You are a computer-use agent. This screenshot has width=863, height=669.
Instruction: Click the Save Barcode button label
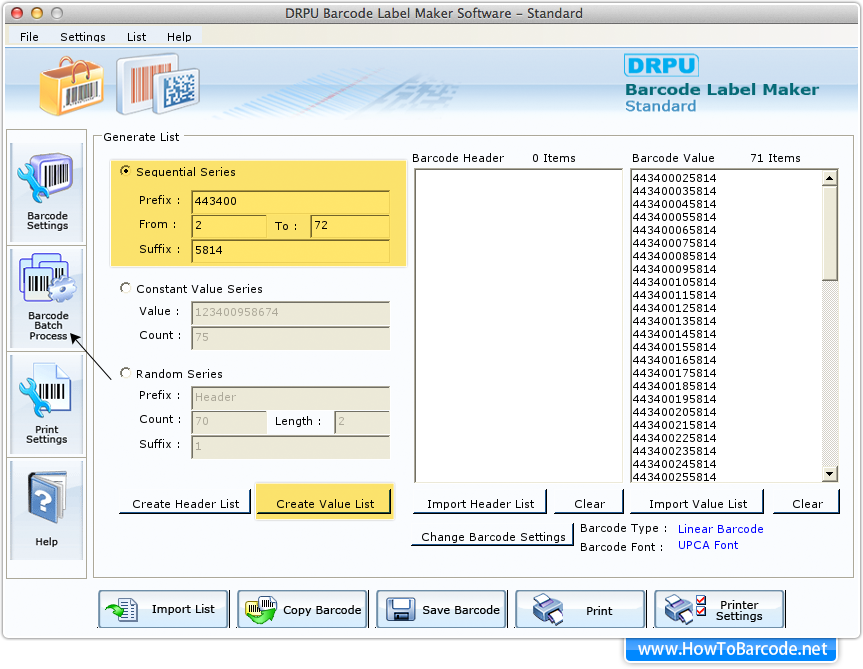click(x=461, y=610)
